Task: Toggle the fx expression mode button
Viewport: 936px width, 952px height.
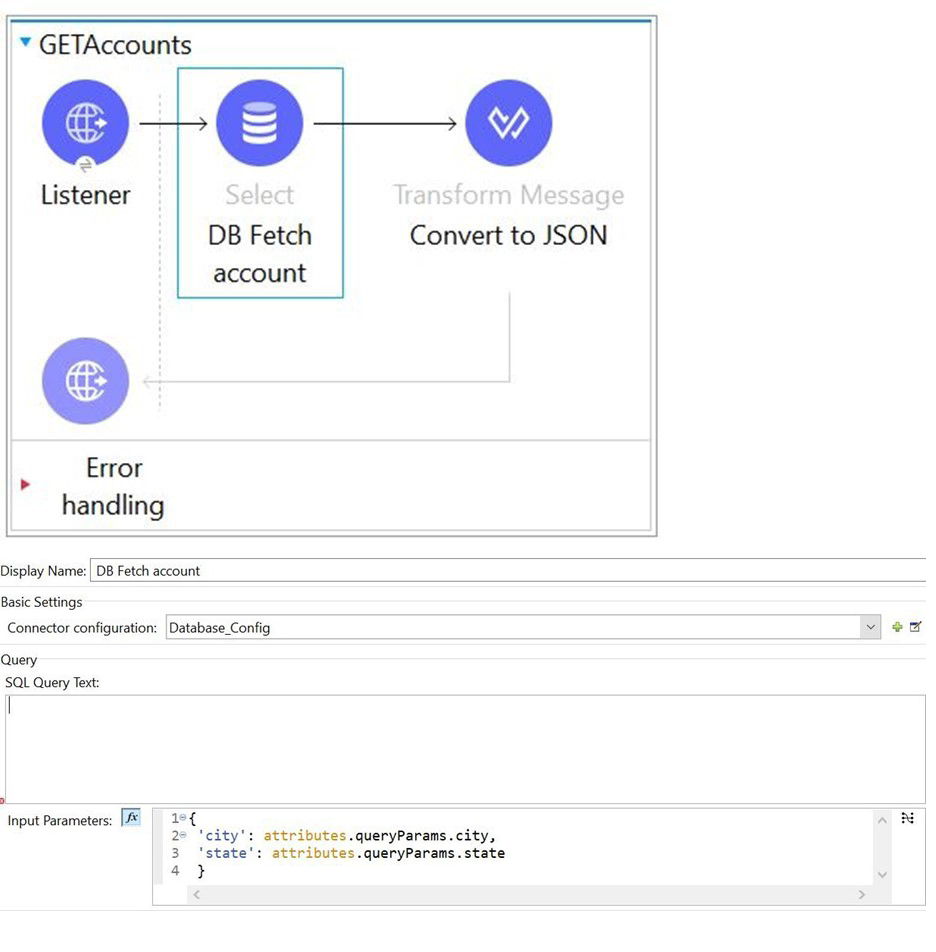Action: click(131, 818)
